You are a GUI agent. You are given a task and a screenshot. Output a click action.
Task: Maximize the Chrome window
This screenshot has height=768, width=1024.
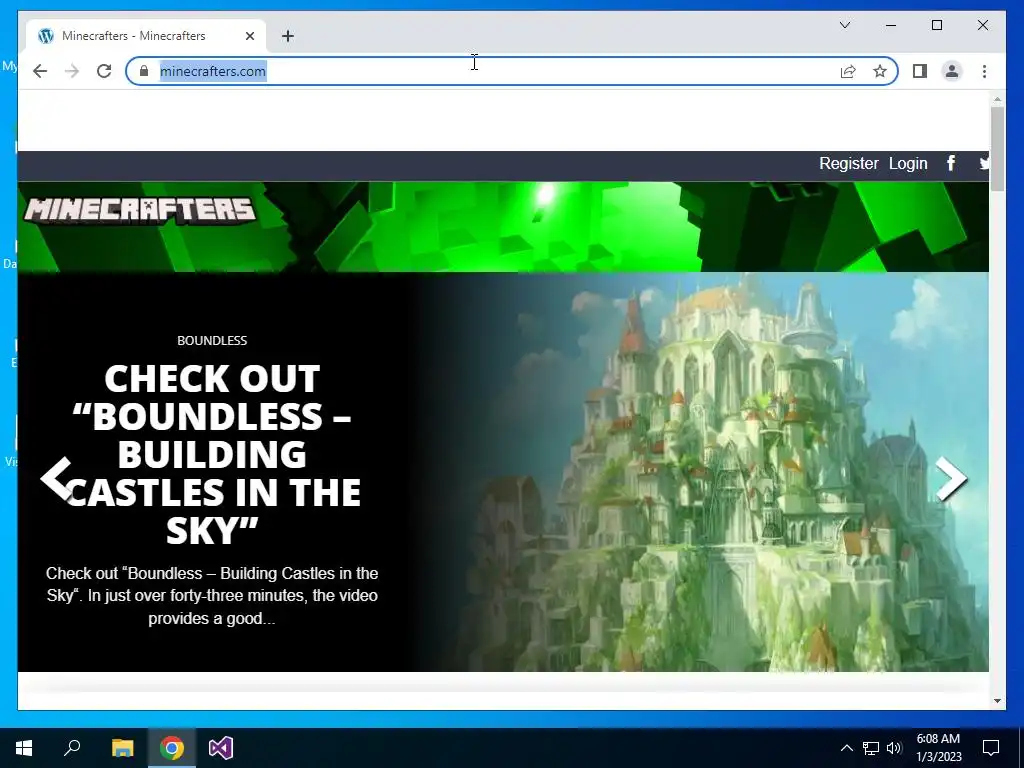pos(936,25)
